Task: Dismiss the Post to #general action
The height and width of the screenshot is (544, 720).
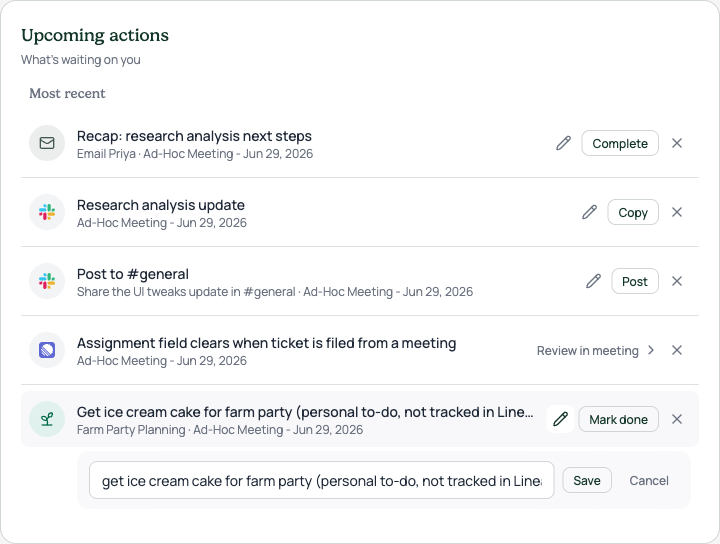Action: [677, 281]
